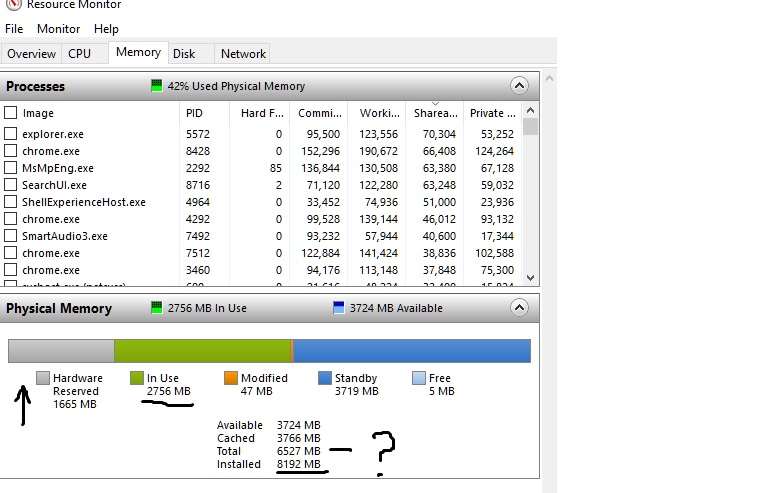Switch to the Overview tab
This screenshot has height=493, width=768.
[x=31, y=53]
